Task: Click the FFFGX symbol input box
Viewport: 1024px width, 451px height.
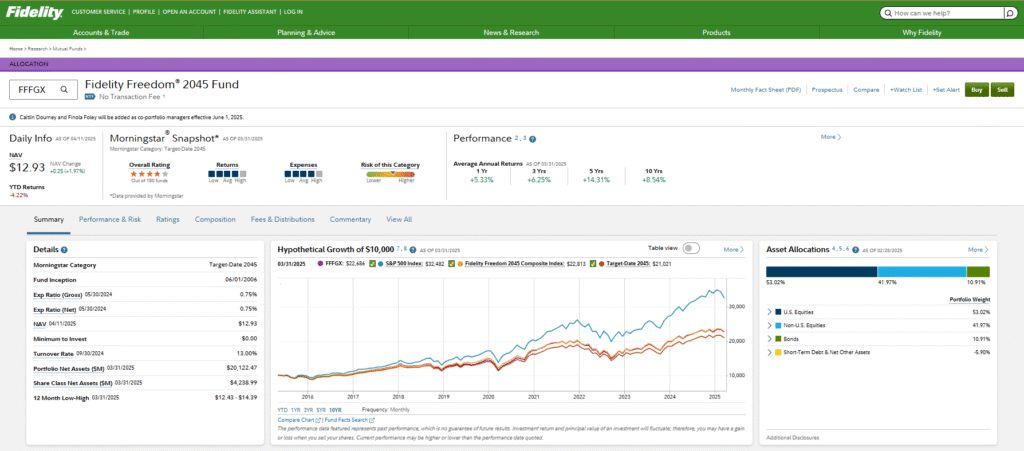Action: [44, 90]
